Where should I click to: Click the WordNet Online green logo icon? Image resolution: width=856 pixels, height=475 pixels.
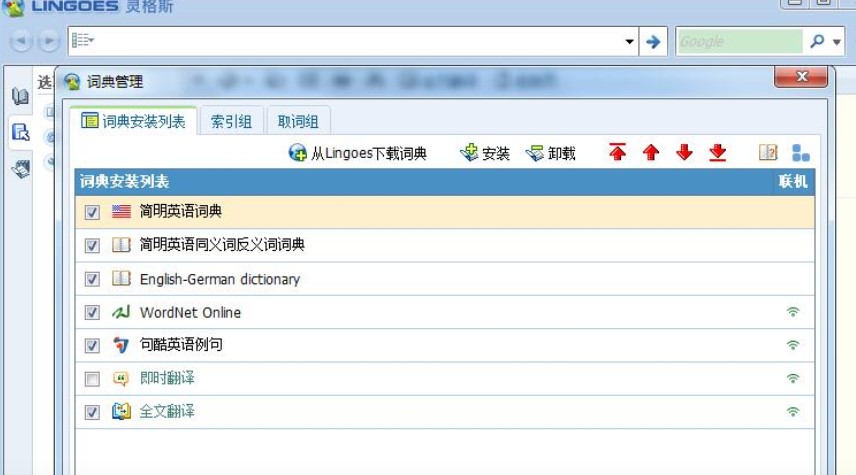[x=121, y=312]
